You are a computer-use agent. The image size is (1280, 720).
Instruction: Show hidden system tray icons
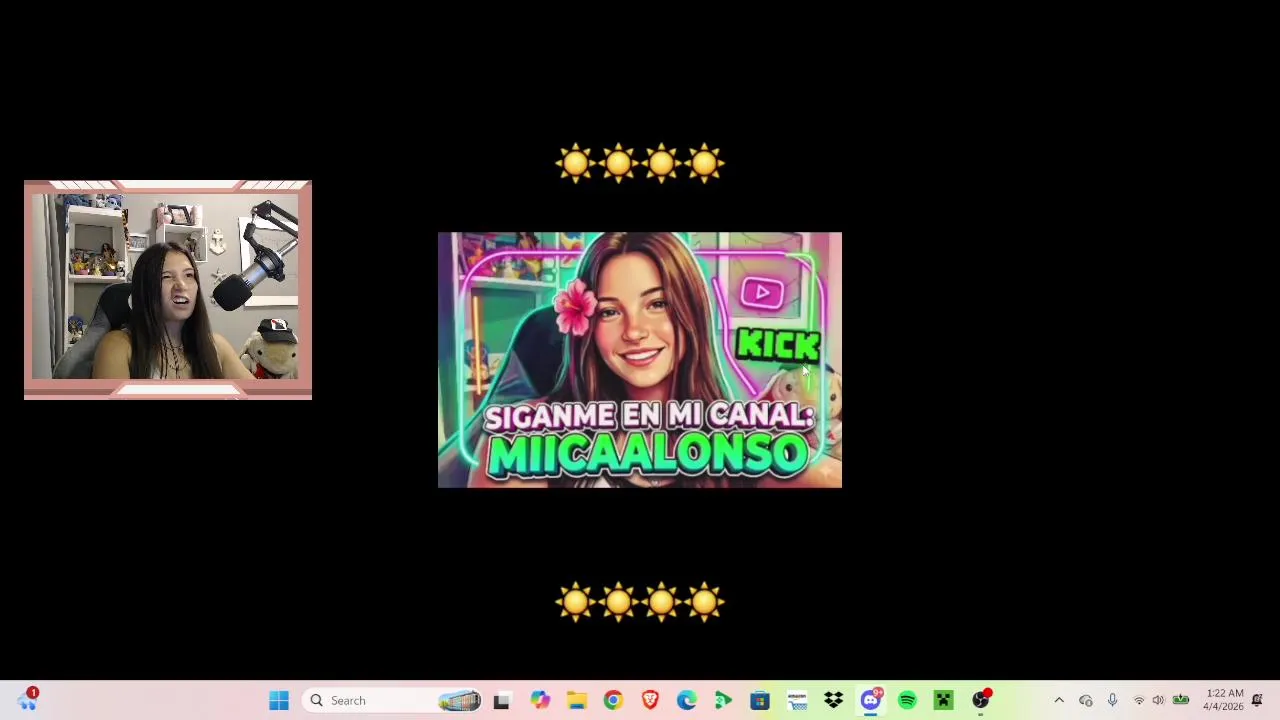click(1059, 700)
